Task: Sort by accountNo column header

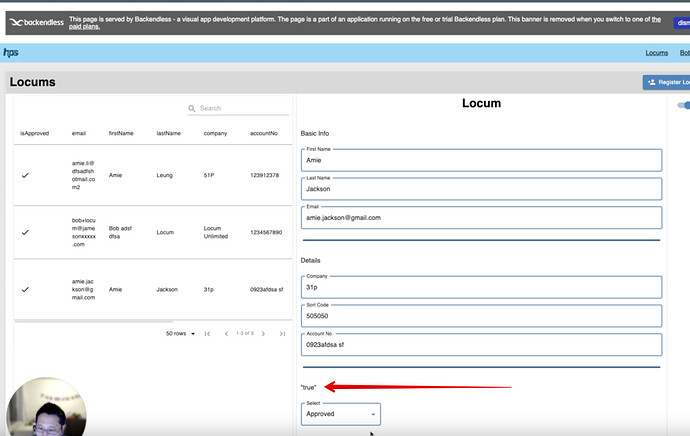Action: (x=264, y=133)
